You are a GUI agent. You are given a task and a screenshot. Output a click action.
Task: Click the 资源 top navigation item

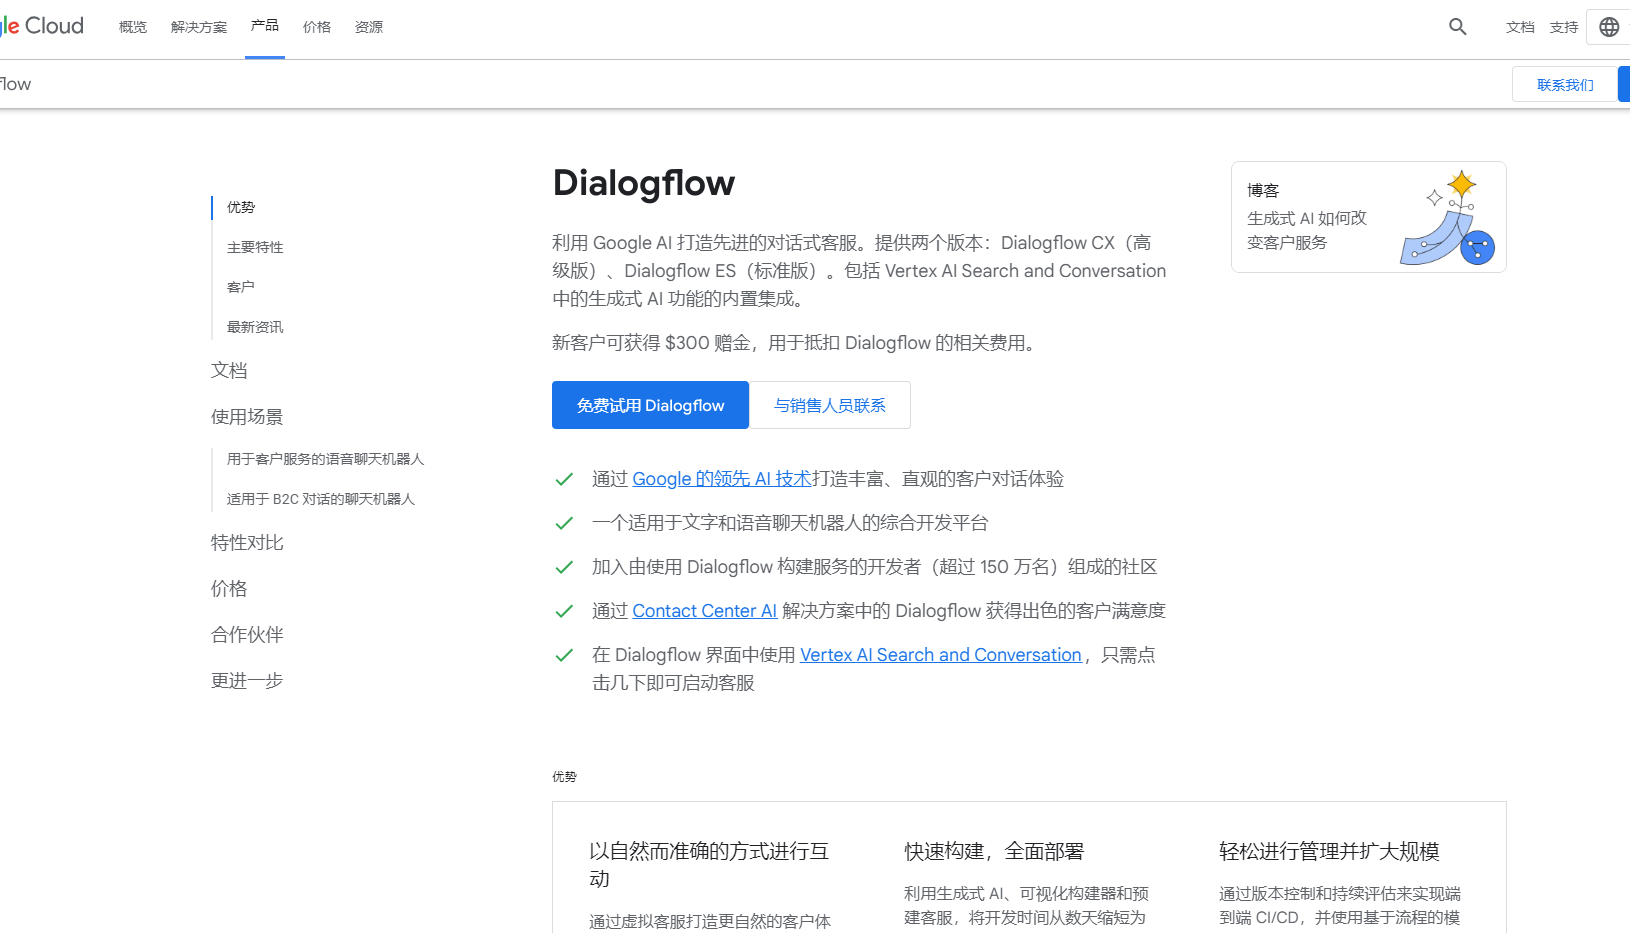[x=369, y=27]
